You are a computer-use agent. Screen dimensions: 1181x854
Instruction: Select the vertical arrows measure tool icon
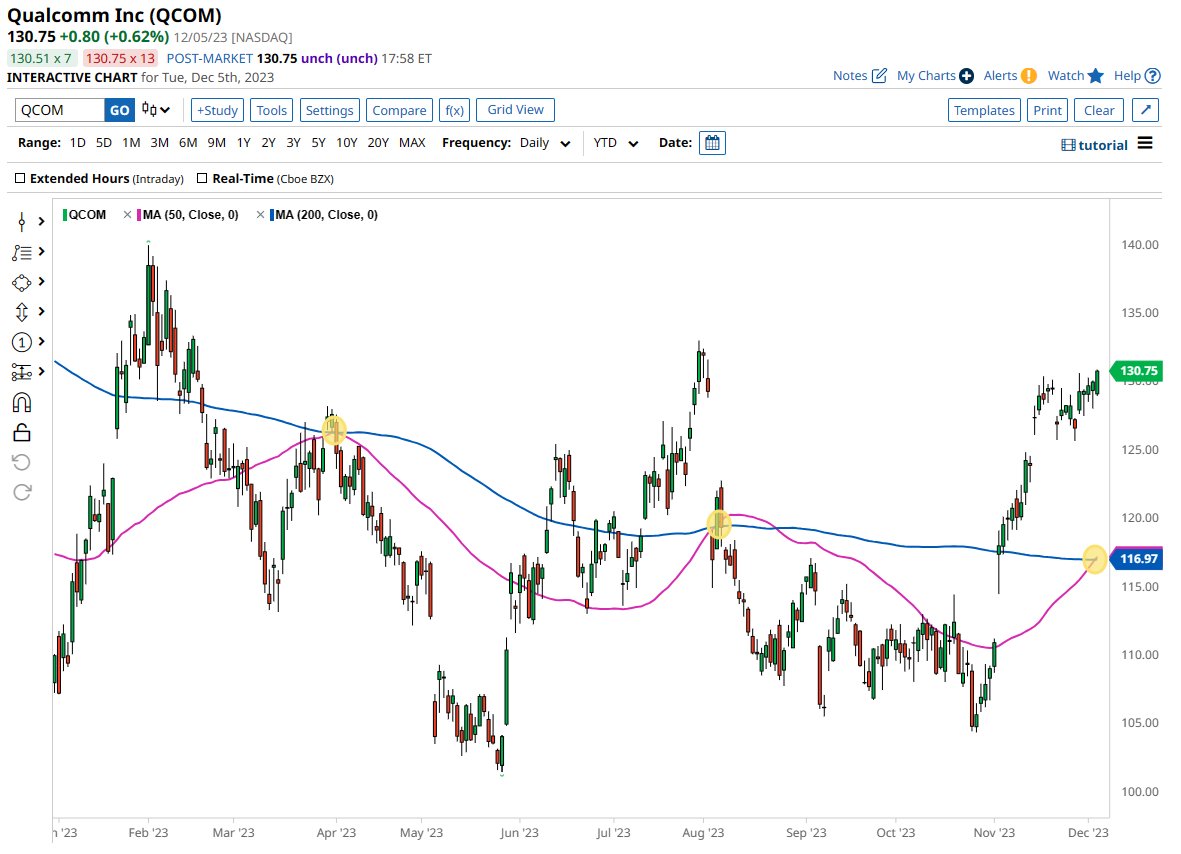[x=22, y=312]
